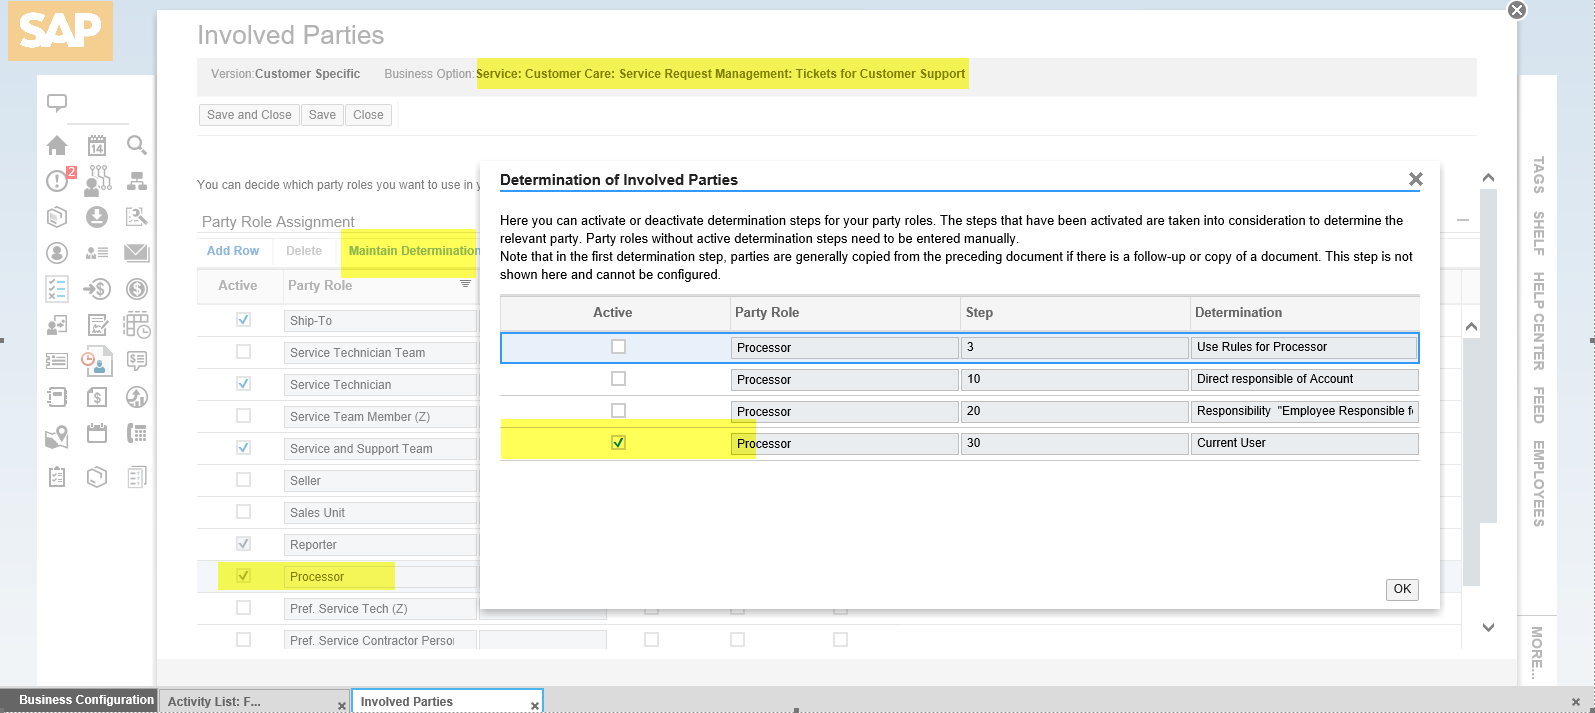Image resolution: width=1595 pixels, height=713 pixels.
Task: Open the calendar icon showing 14
Action: 97,145
